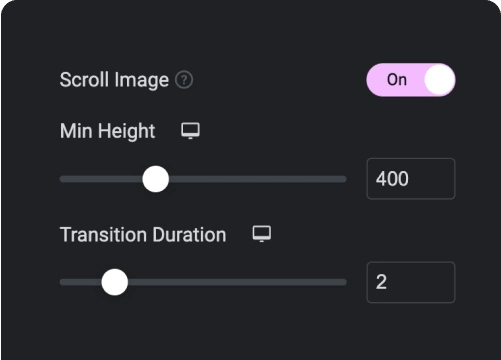Click the "On" text inside the pink switch

click(x=397, y=80)
